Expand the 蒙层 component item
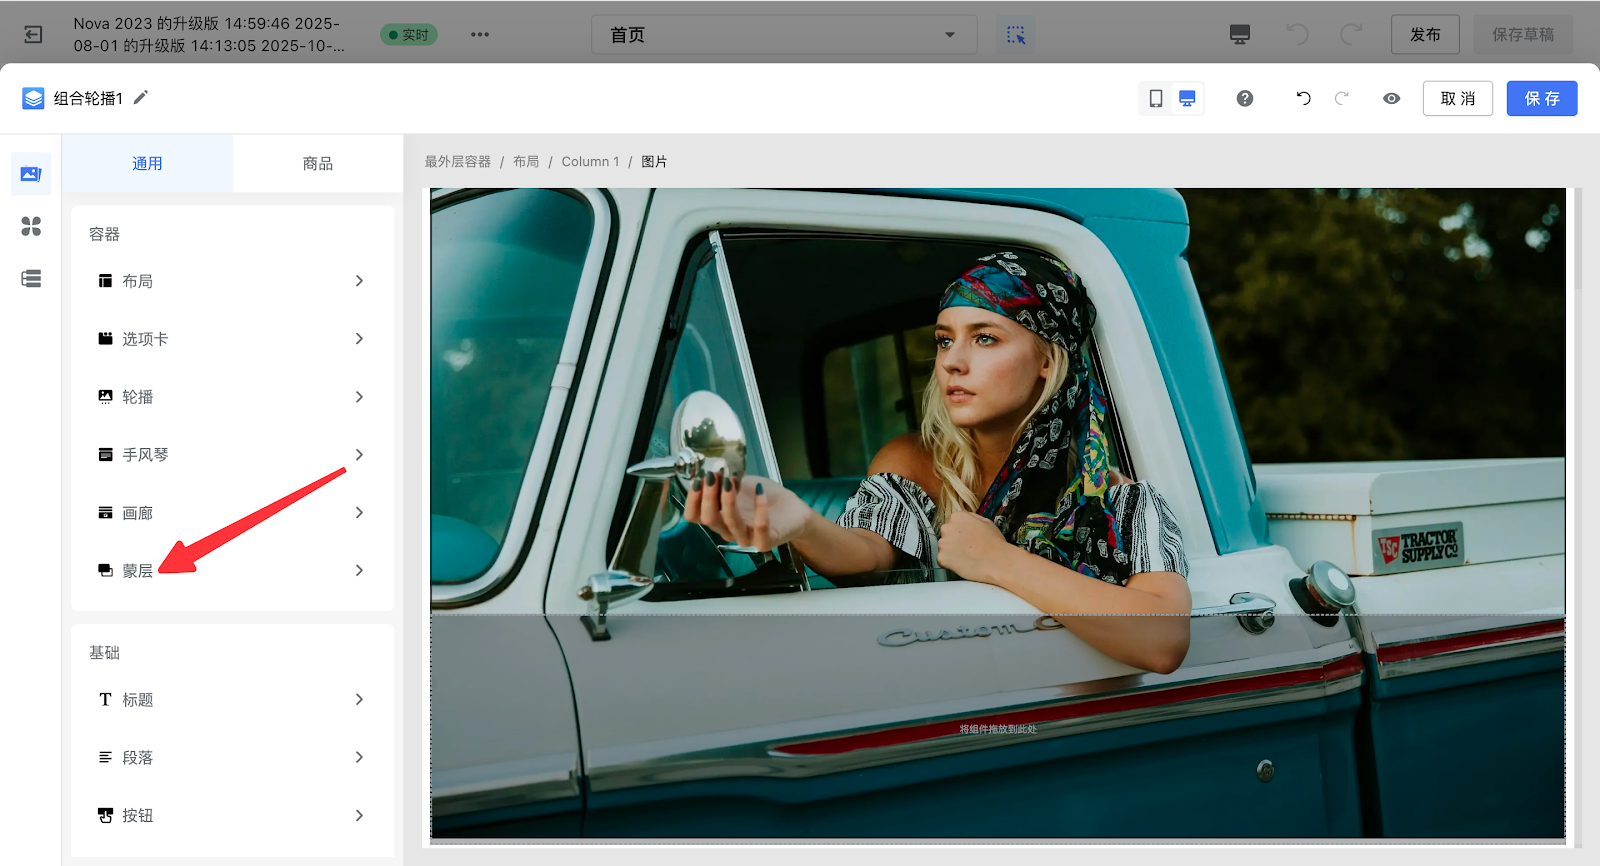 pyautogui.click(x=231, y=571)
